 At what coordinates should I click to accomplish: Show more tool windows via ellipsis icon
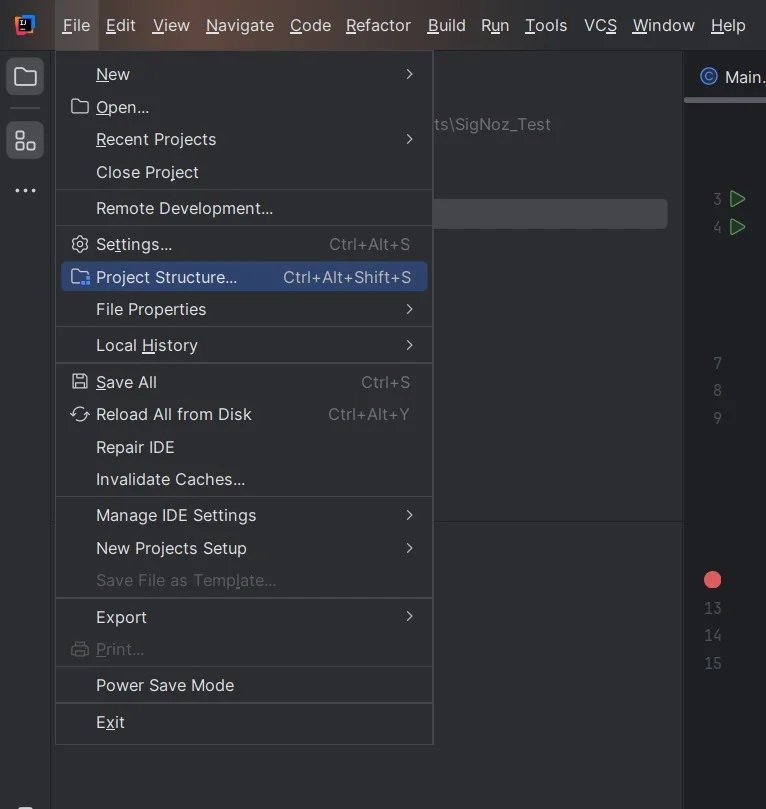point(25,190)
